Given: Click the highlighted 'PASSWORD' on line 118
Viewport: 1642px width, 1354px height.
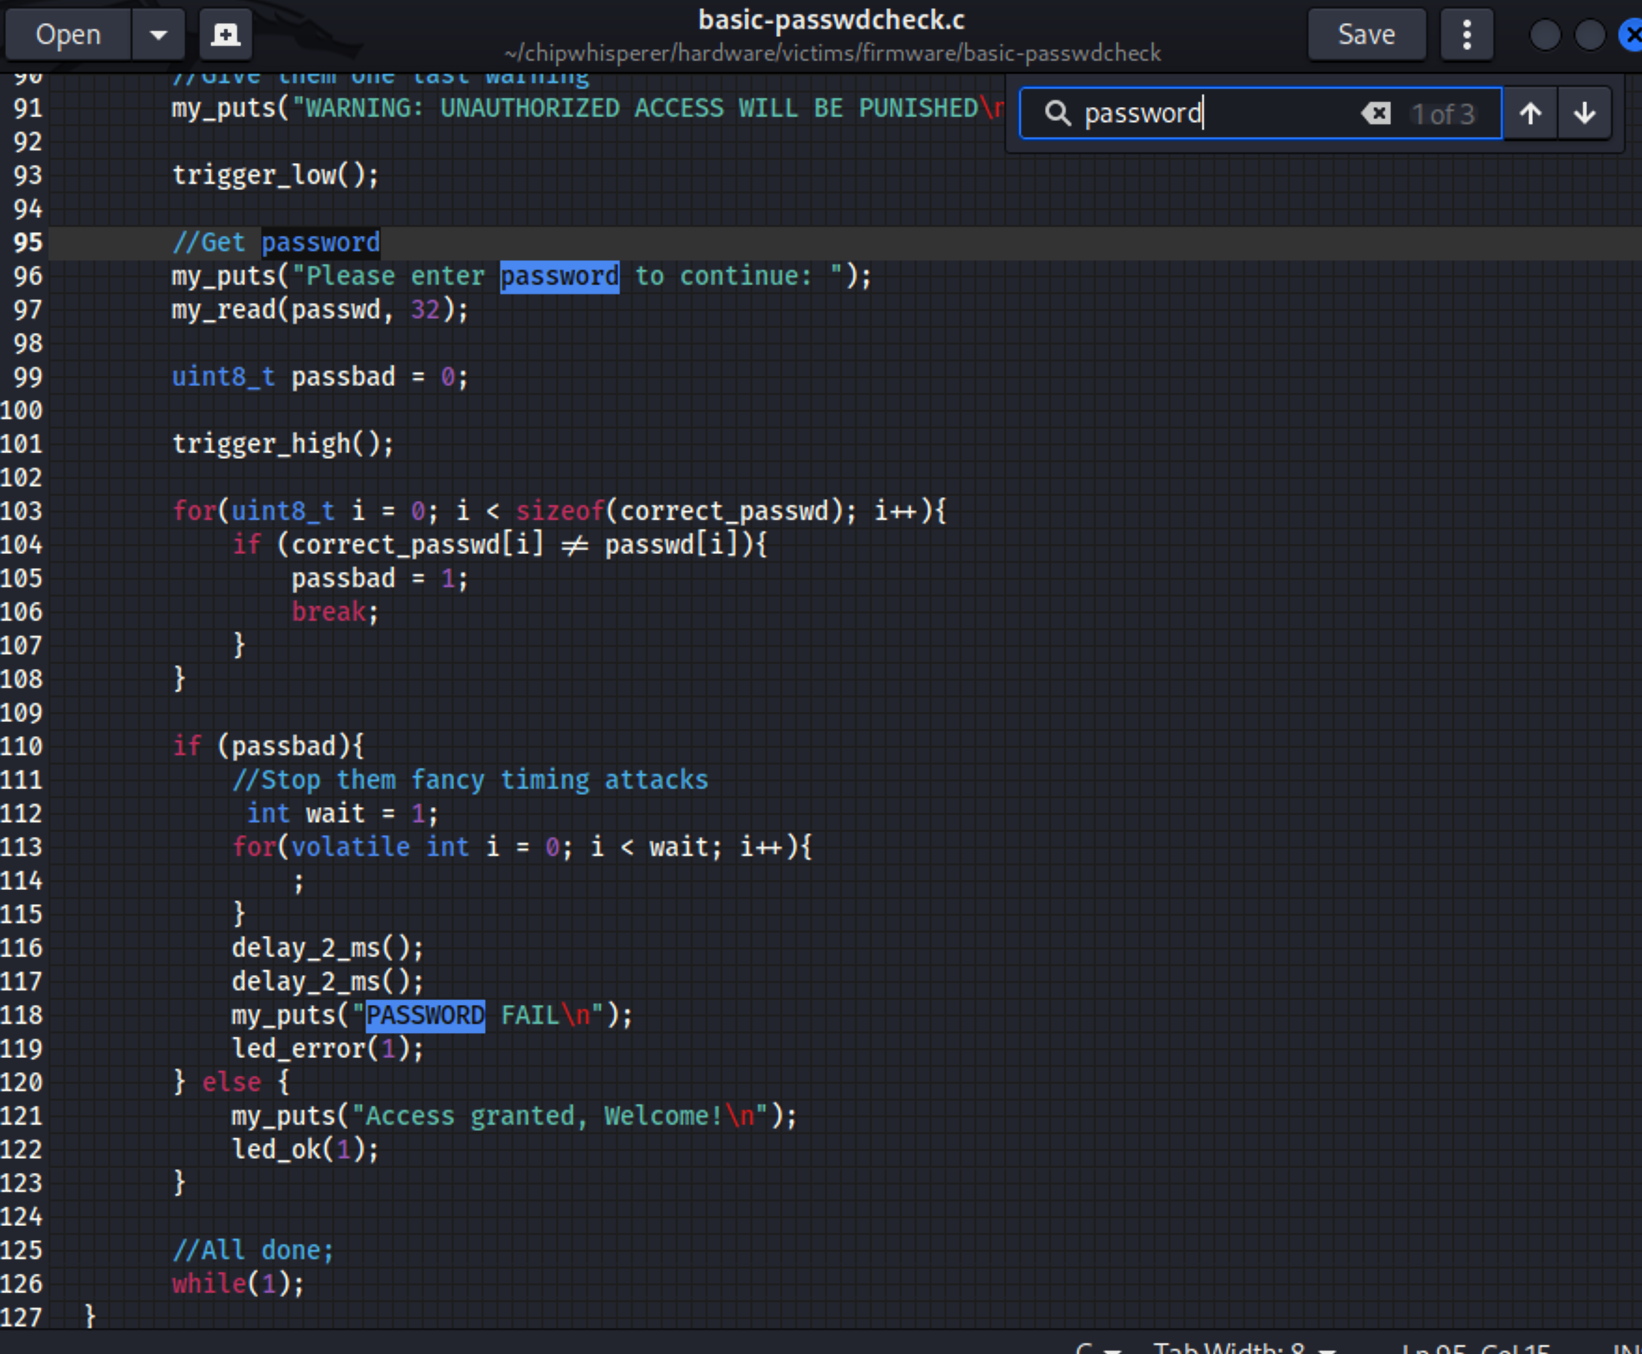Looking at the screenshot, I should [x=425, y=1015].
